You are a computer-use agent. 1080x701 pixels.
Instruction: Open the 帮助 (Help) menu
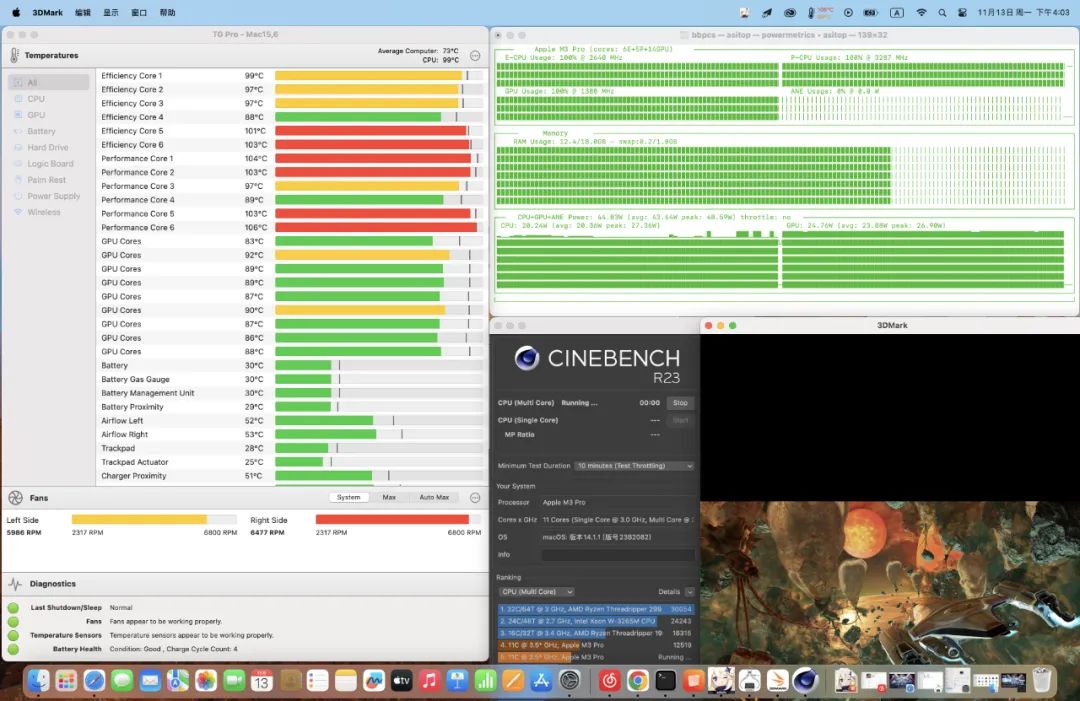[167, 13]
